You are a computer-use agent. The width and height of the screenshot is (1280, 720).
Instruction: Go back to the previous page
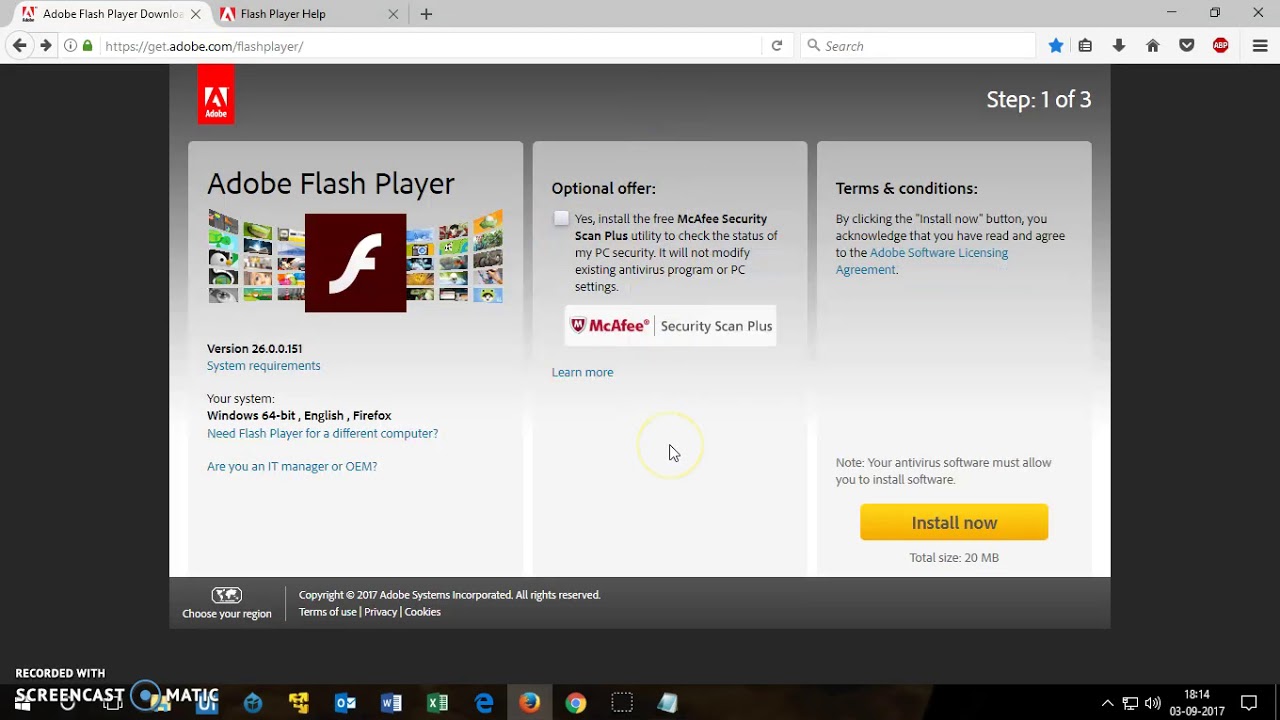tap(20, 46)
